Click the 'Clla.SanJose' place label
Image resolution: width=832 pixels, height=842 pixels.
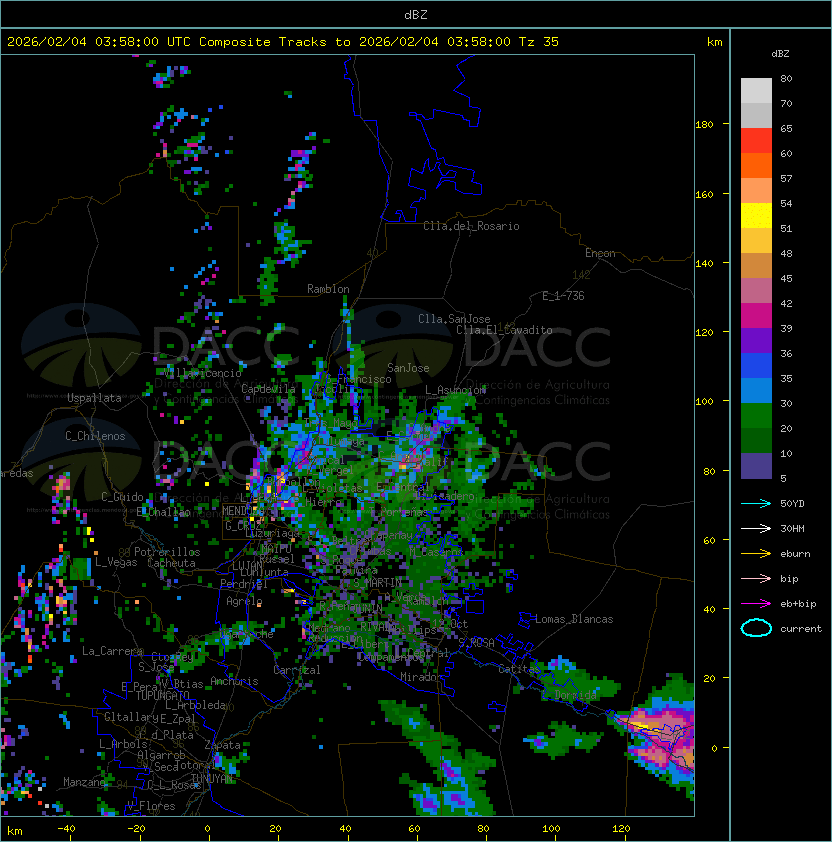pos(454,319)
